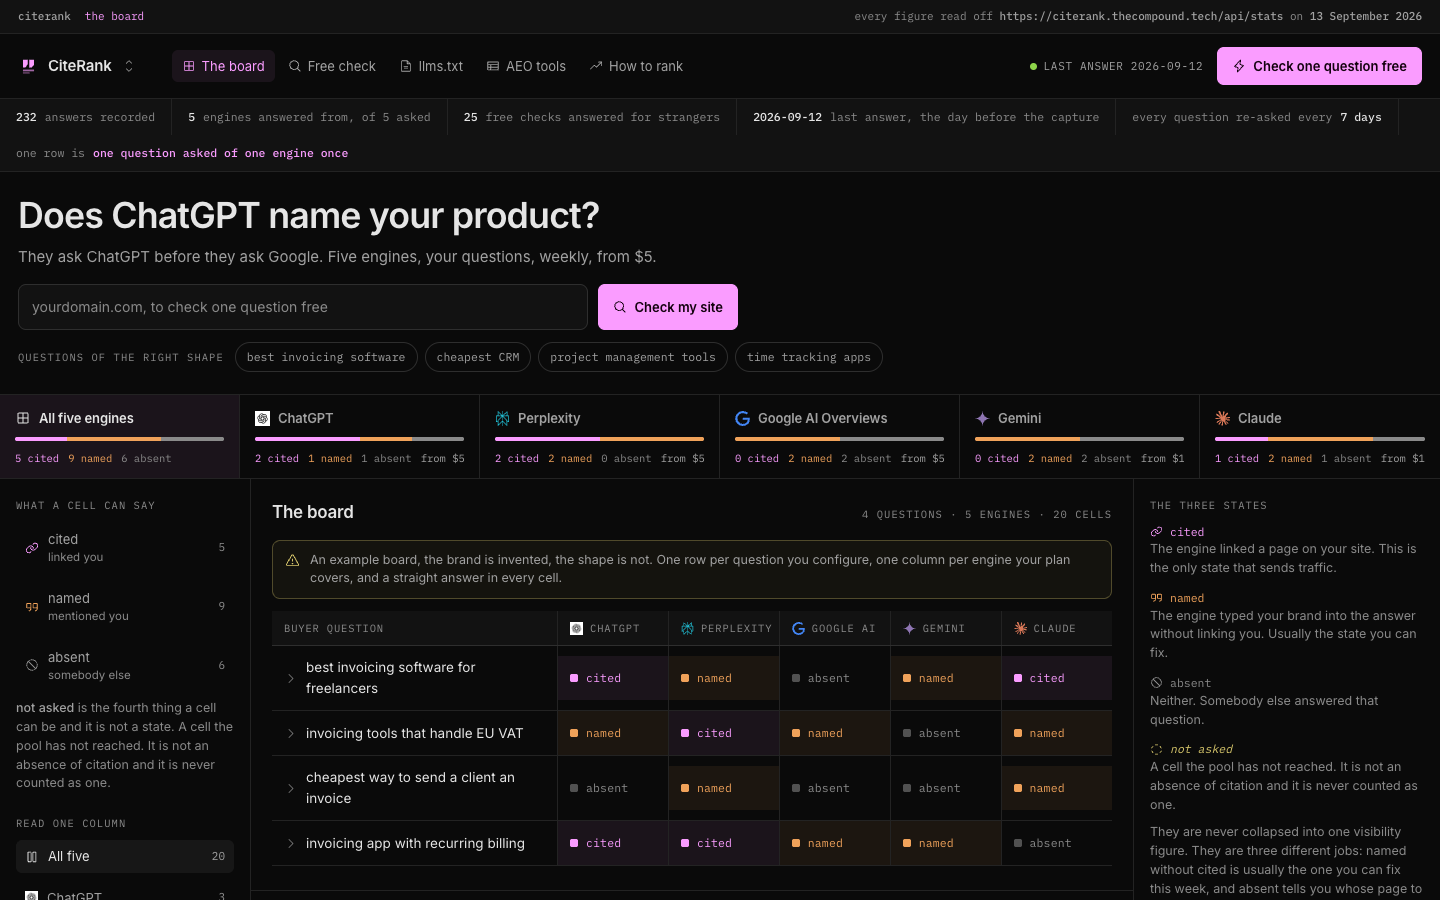Click the Perplexity icon on its engine tab
Image resolution: width=1440 pixels, height=900 pixels.
[x=503, y=418]
